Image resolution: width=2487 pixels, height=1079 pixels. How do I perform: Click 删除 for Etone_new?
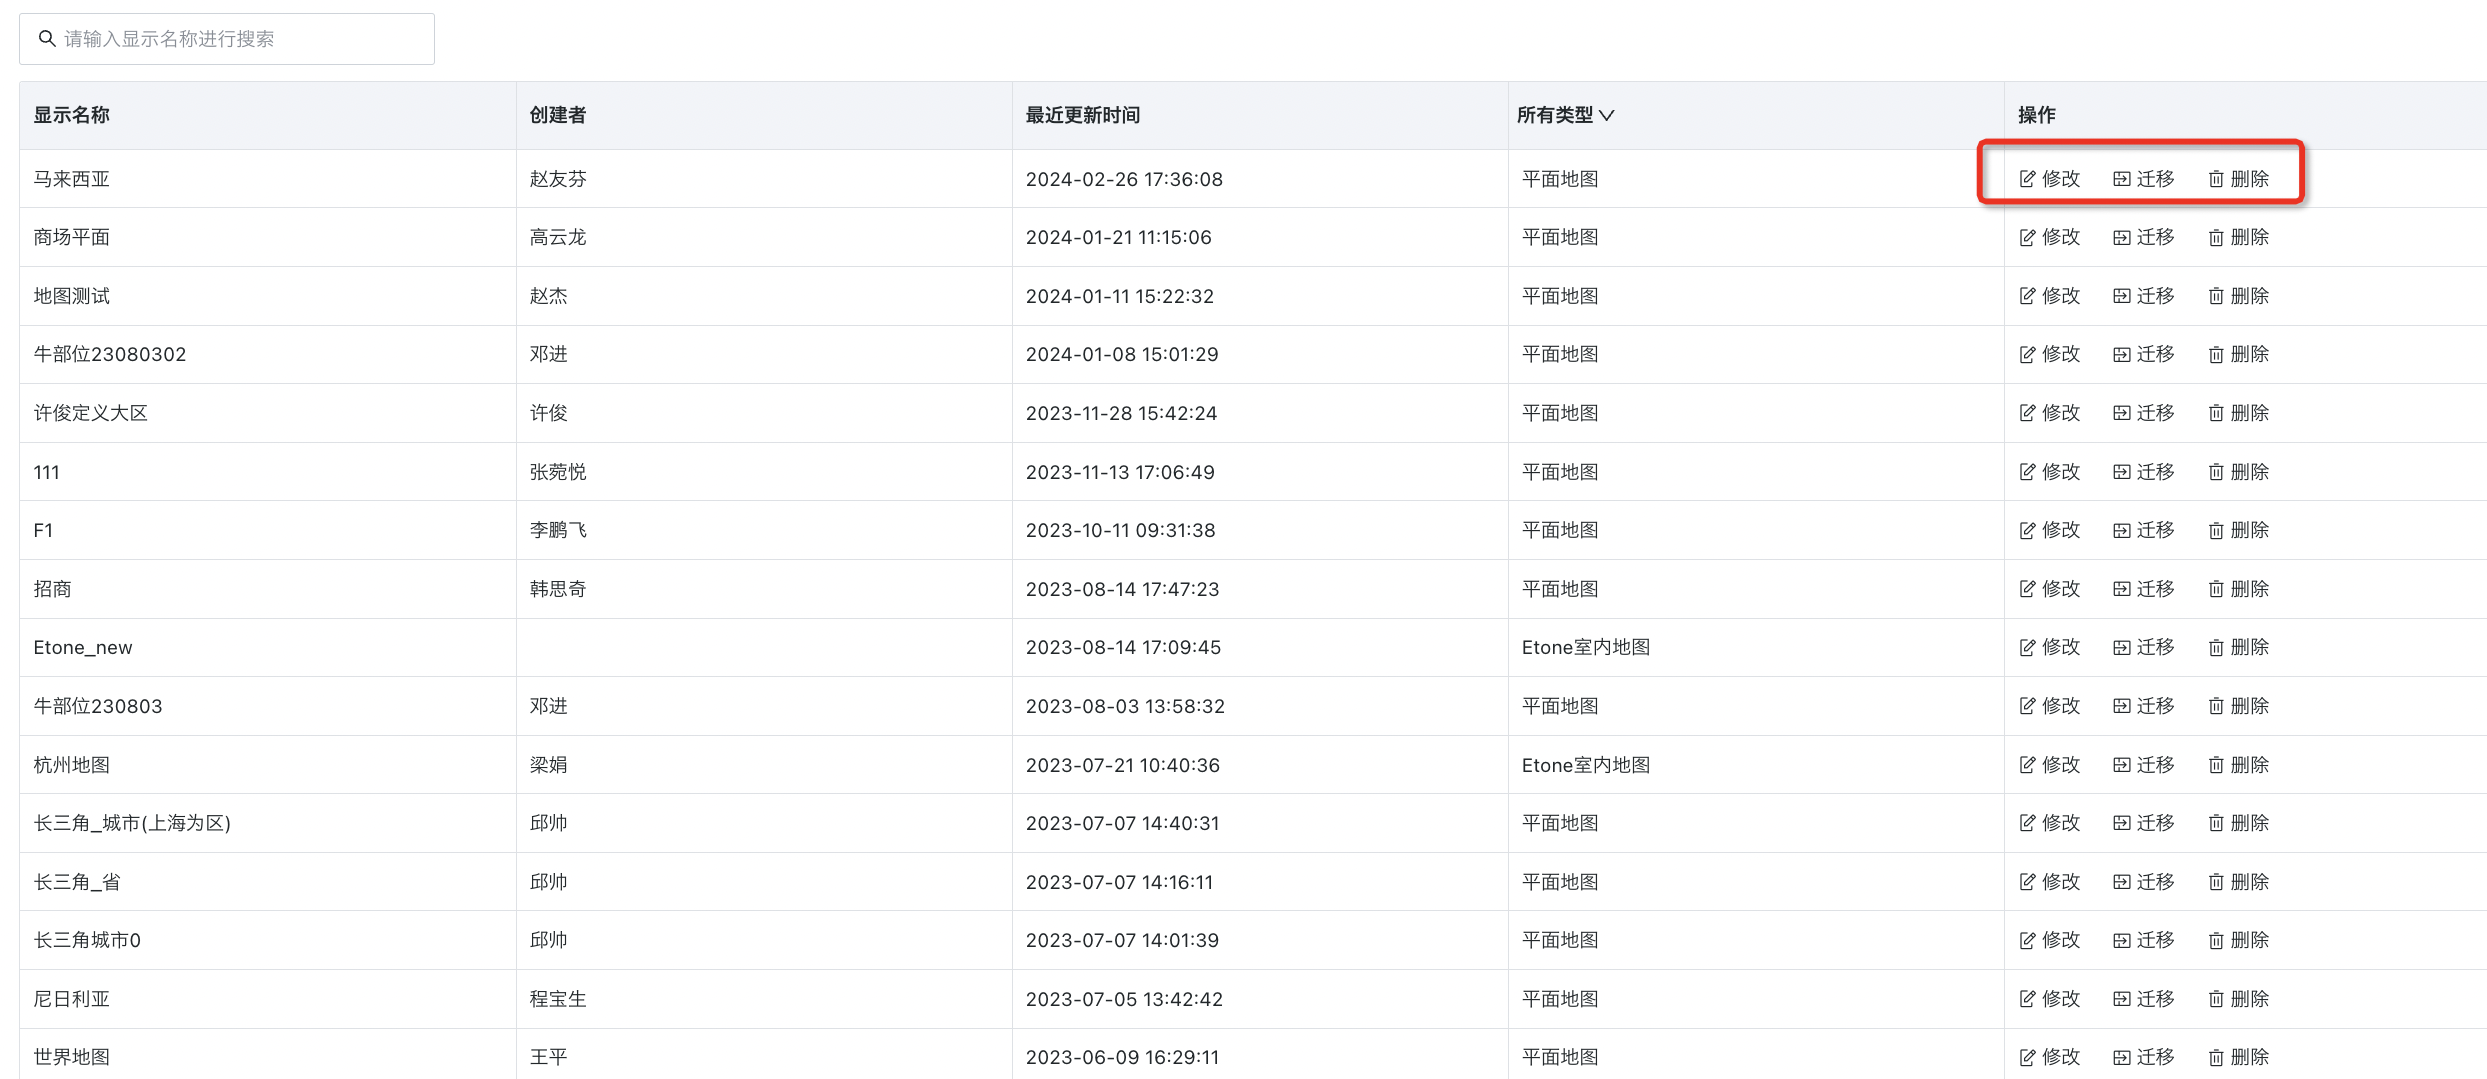point(2239,647)
